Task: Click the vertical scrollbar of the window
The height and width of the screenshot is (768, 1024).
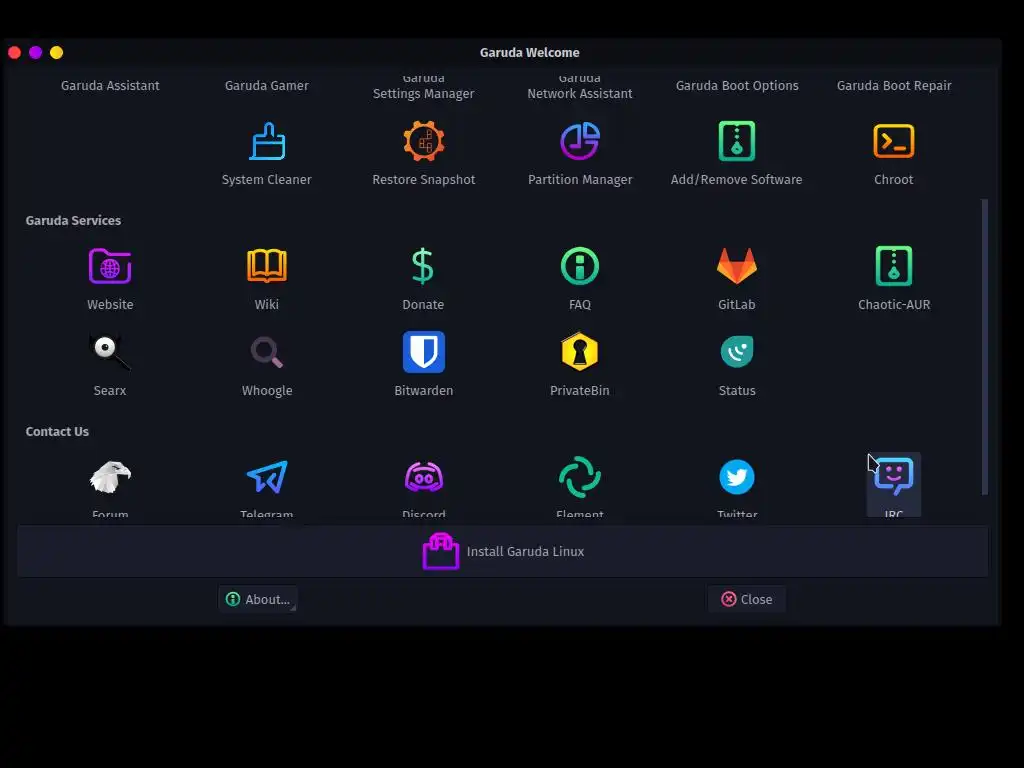Action: point(985,346)
